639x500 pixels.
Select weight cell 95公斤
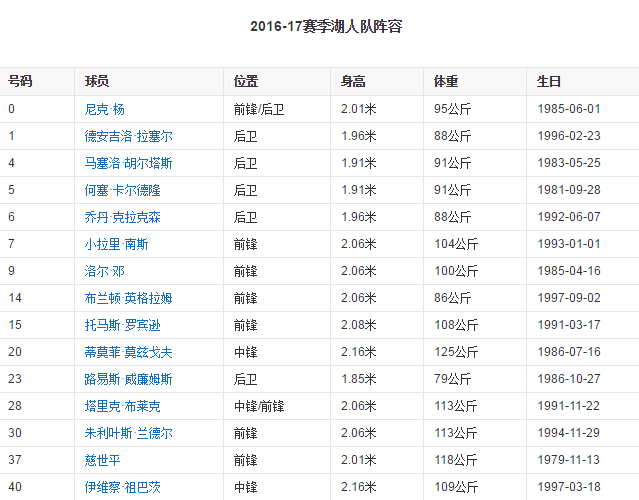[452, 109]
